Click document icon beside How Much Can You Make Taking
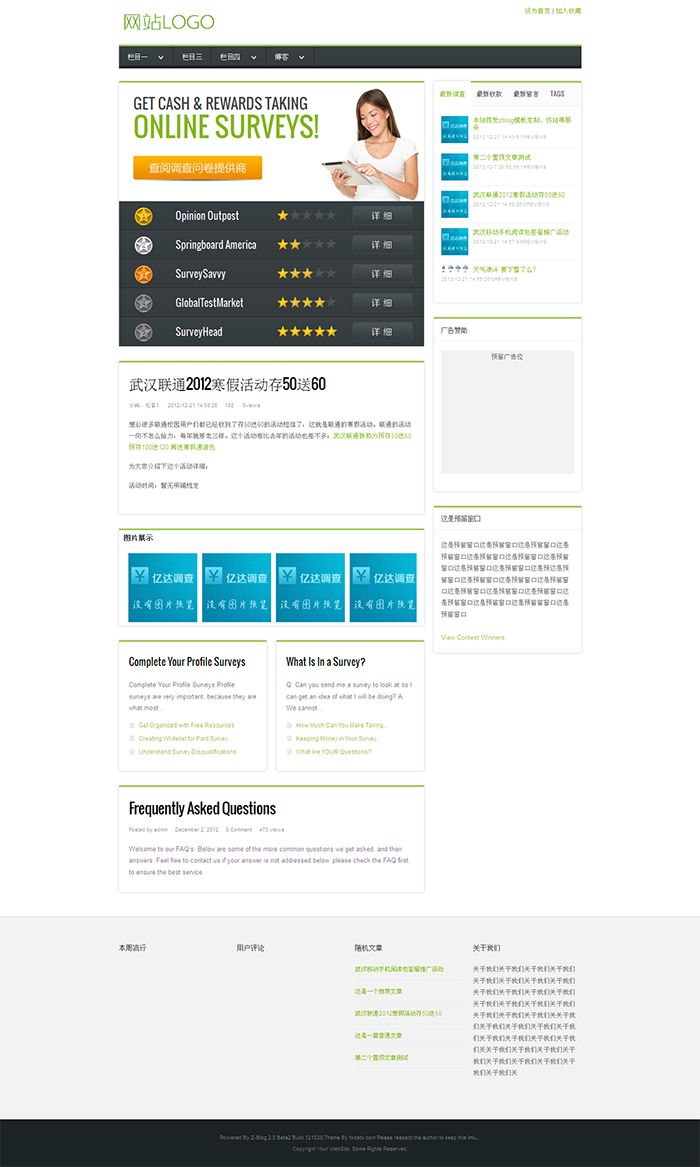This screenshot has height=1167, width=700. [x=289, y=725]
